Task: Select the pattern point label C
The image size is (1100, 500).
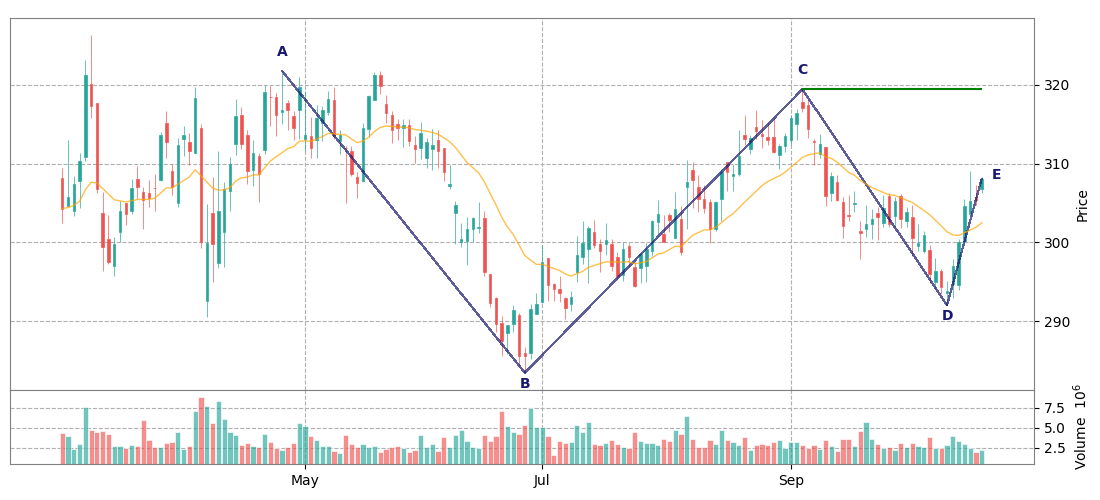Action: pos(802,70)
